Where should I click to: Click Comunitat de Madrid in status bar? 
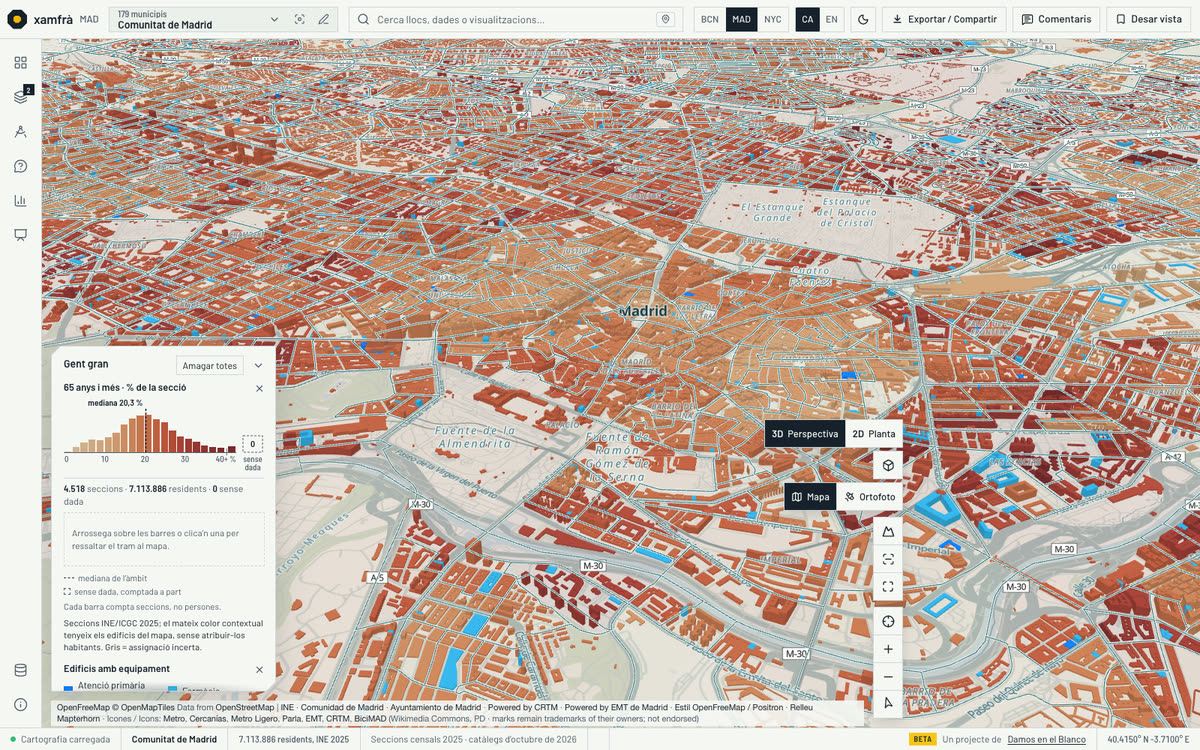(175, 739)
